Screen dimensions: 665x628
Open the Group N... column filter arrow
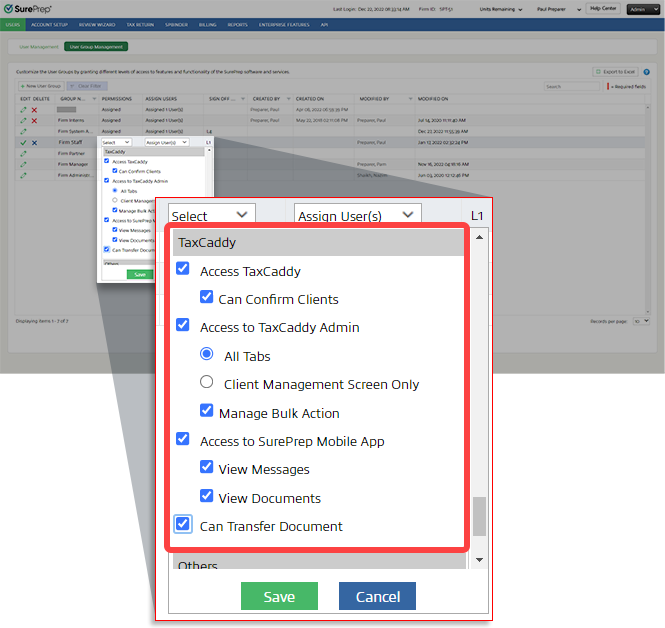click(94, 99)
